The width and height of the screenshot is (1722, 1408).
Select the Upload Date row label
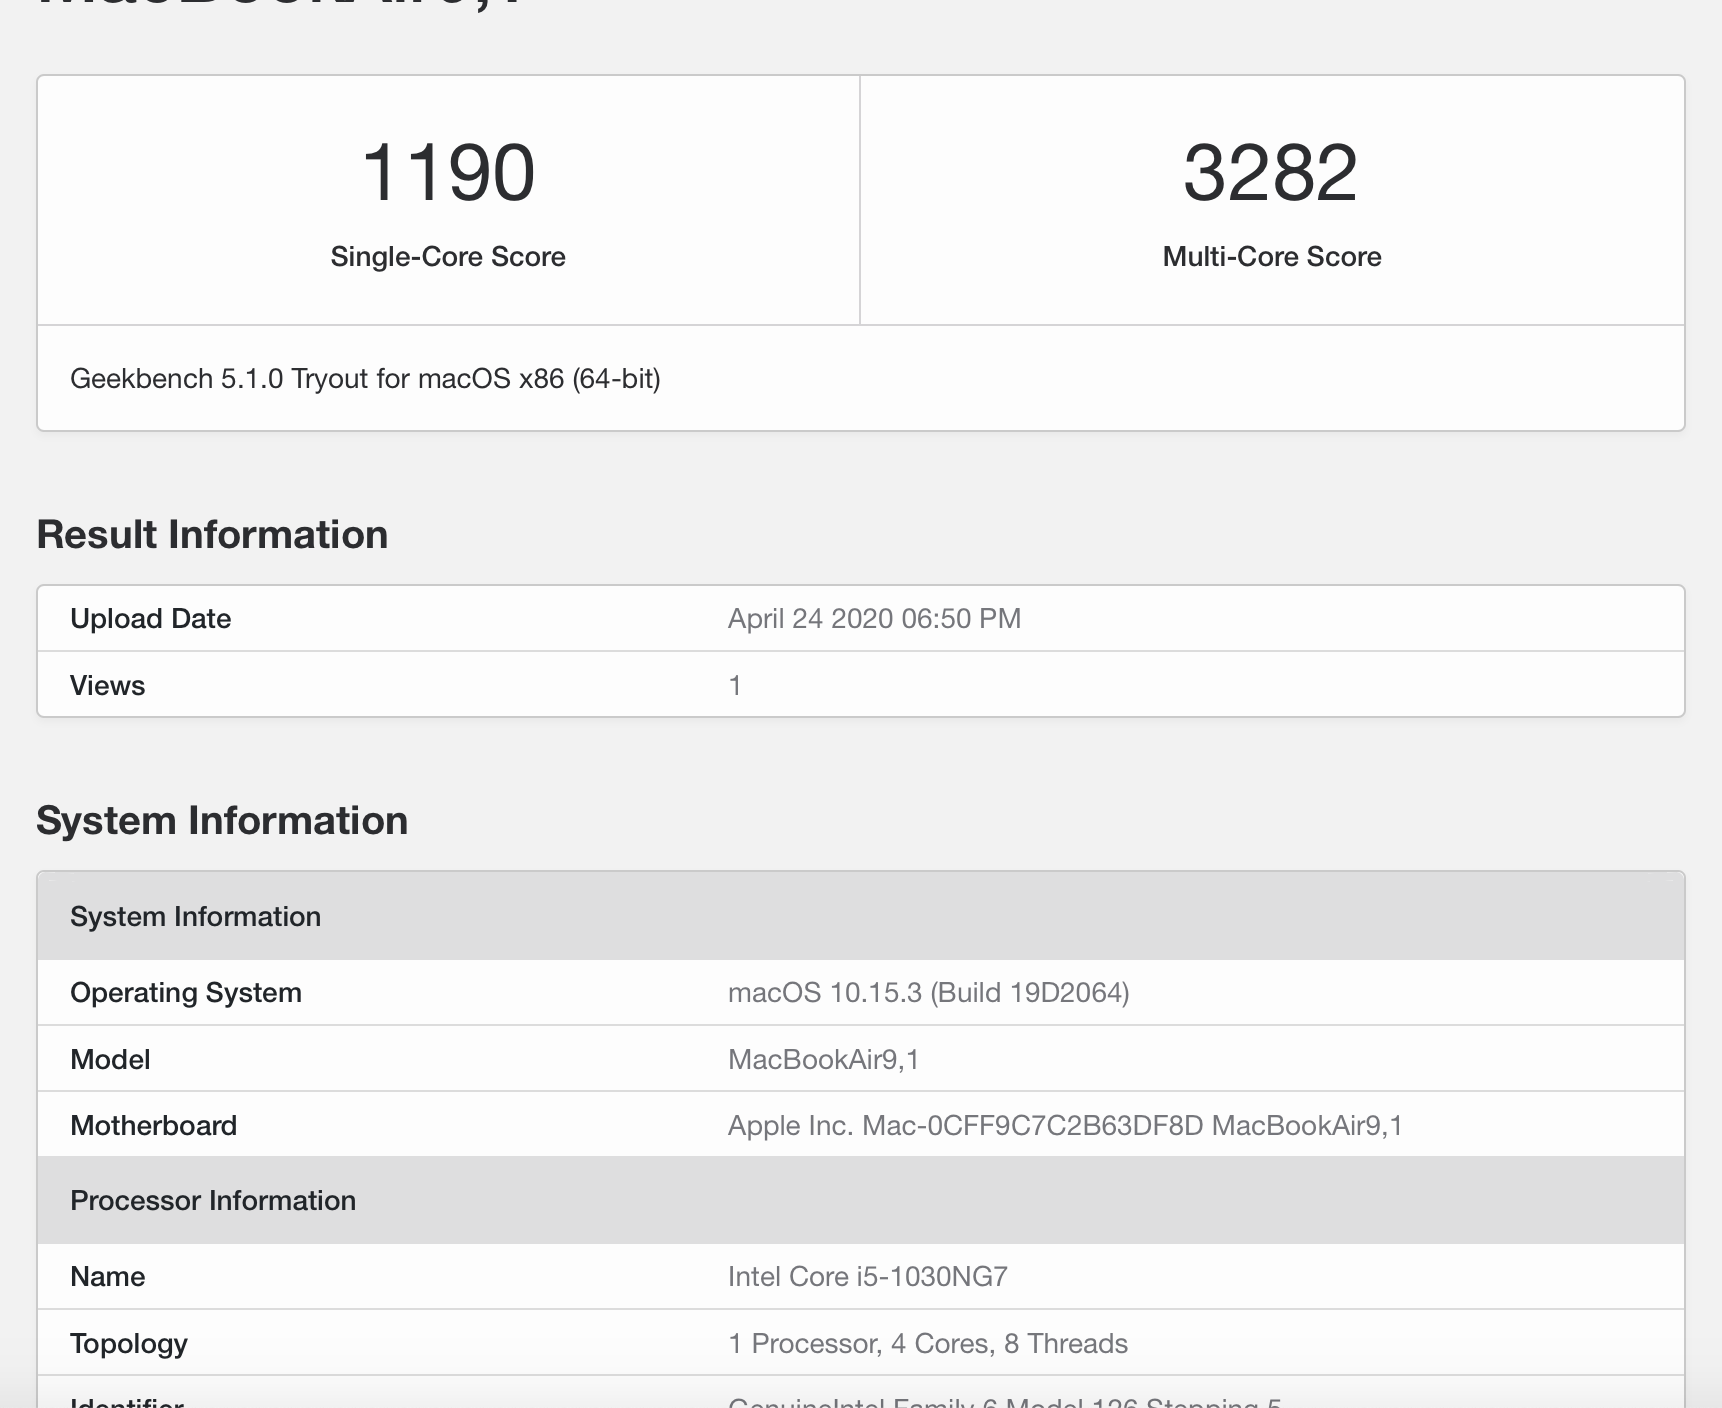click(x=150, y=618)
